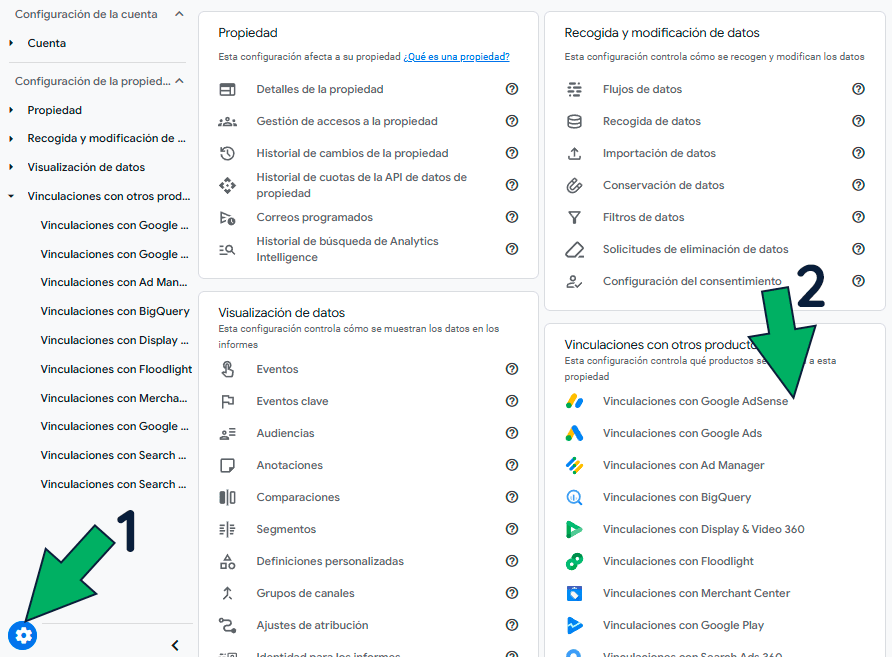Select the Filtros de datos funnel icon
The image size is (892, 657).
point(575,217)
